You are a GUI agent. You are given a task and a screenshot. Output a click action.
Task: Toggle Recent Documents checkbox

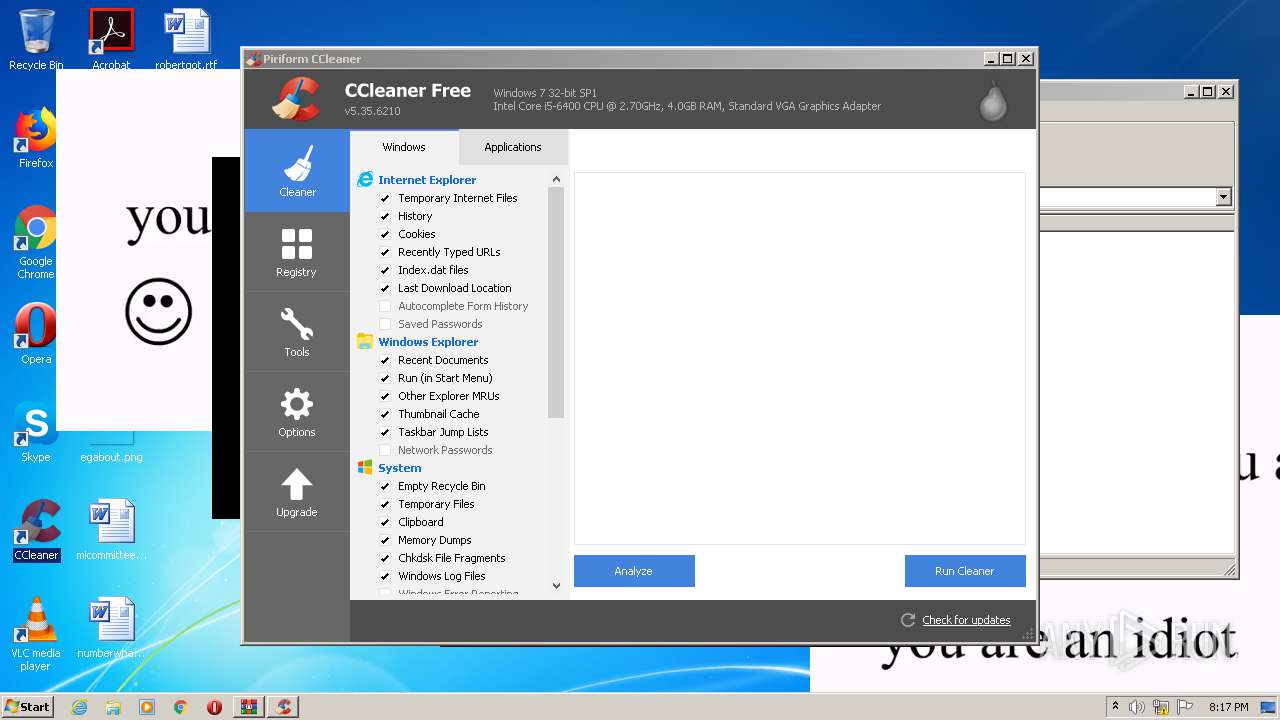pos(385,360)
